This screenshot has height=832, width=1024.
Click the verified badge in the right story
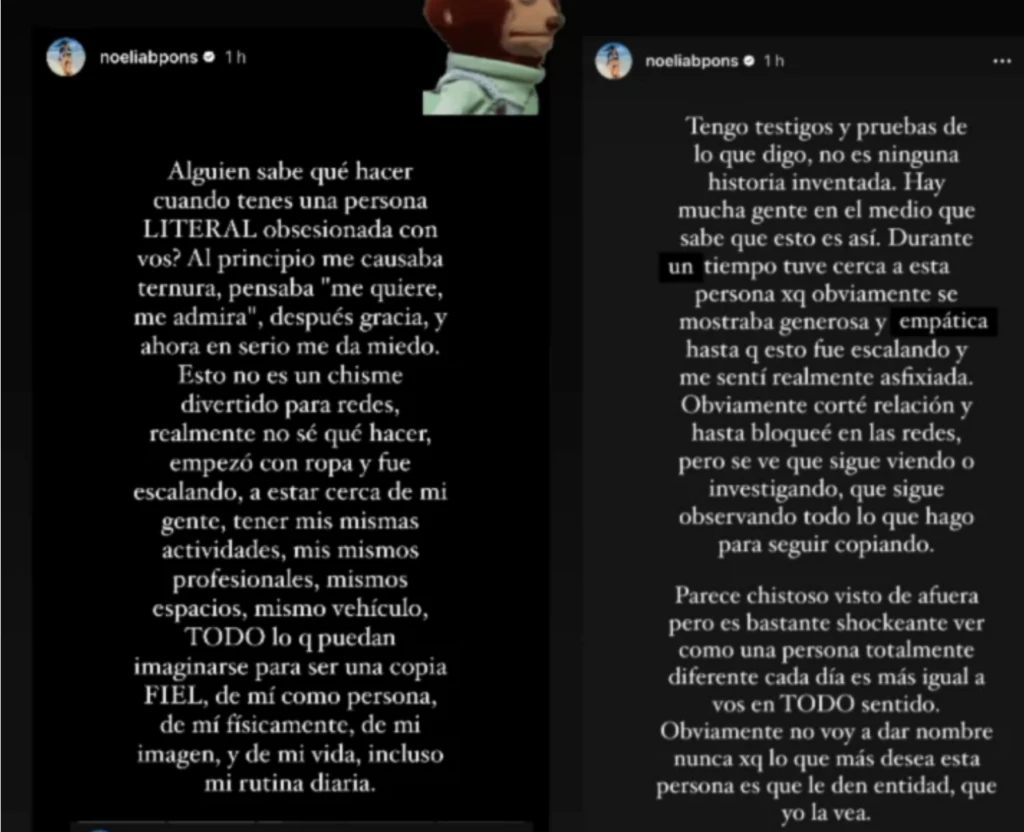[x=749, y=61]
